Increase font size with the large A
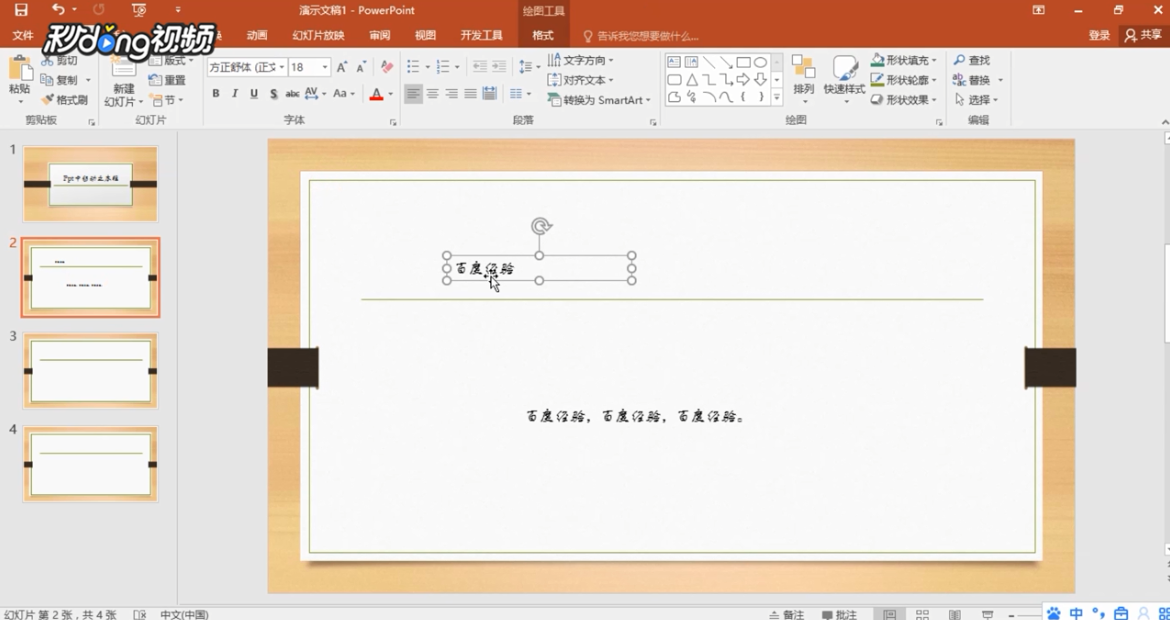 [342, 67]
